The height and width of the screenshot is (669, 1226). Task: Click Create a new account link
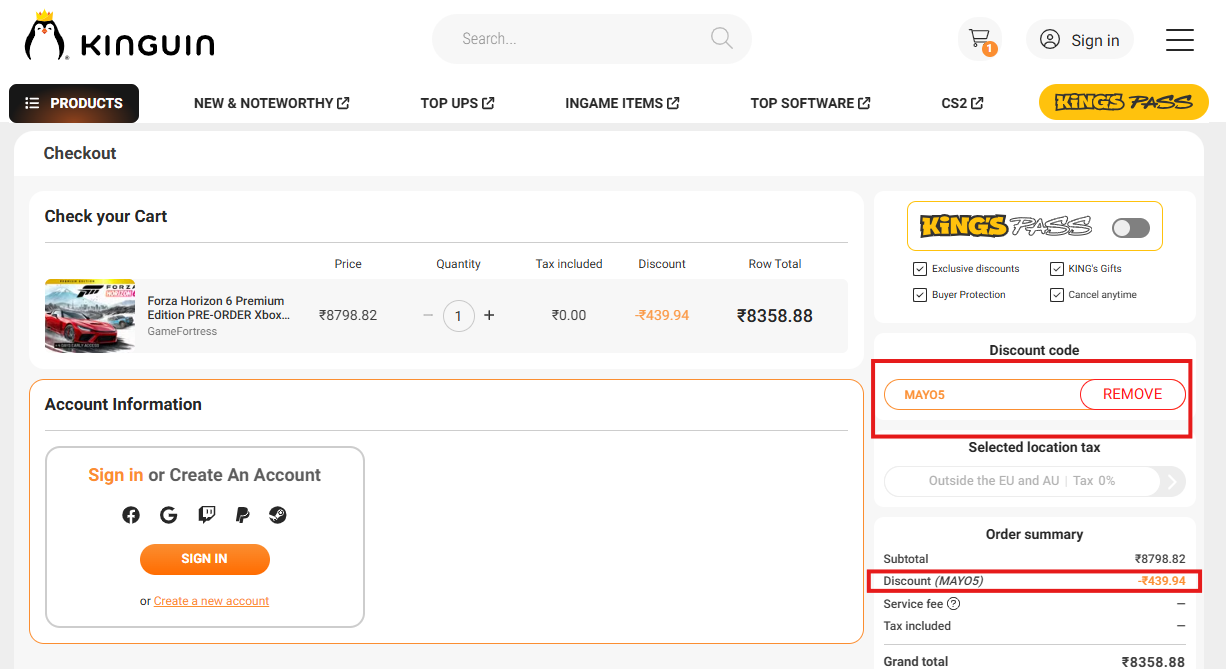coord(211,601)
